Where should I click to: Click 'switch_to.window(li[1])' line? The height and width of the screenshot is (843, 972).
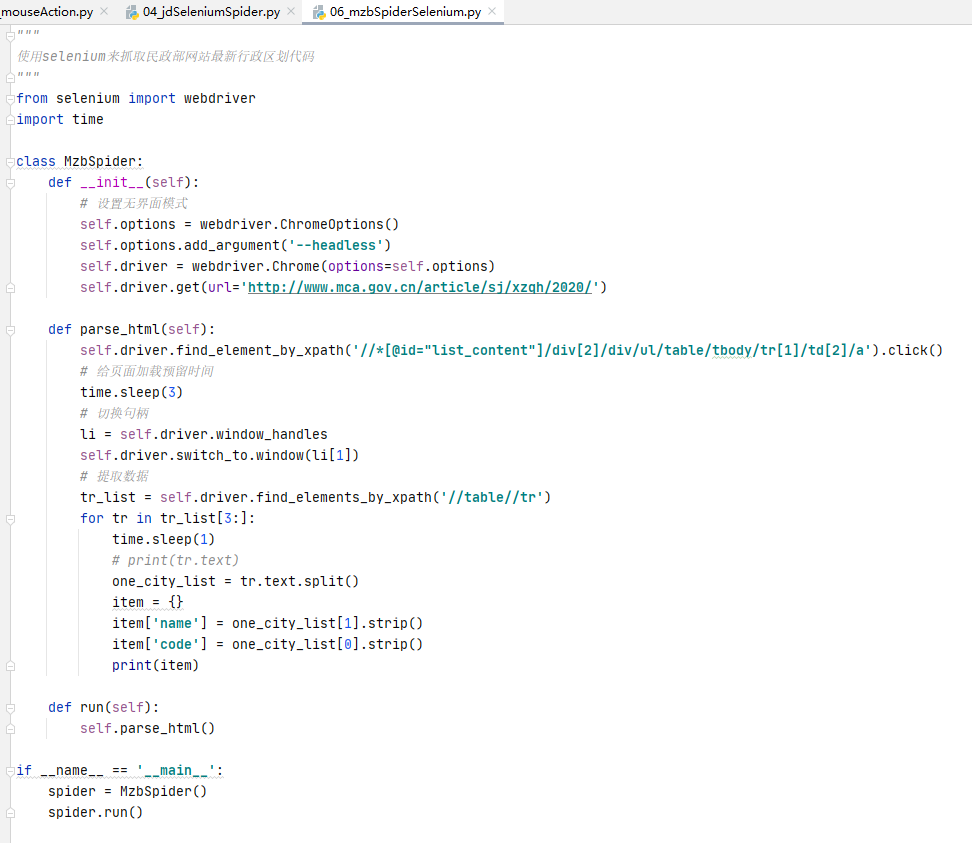pos(219,456)
